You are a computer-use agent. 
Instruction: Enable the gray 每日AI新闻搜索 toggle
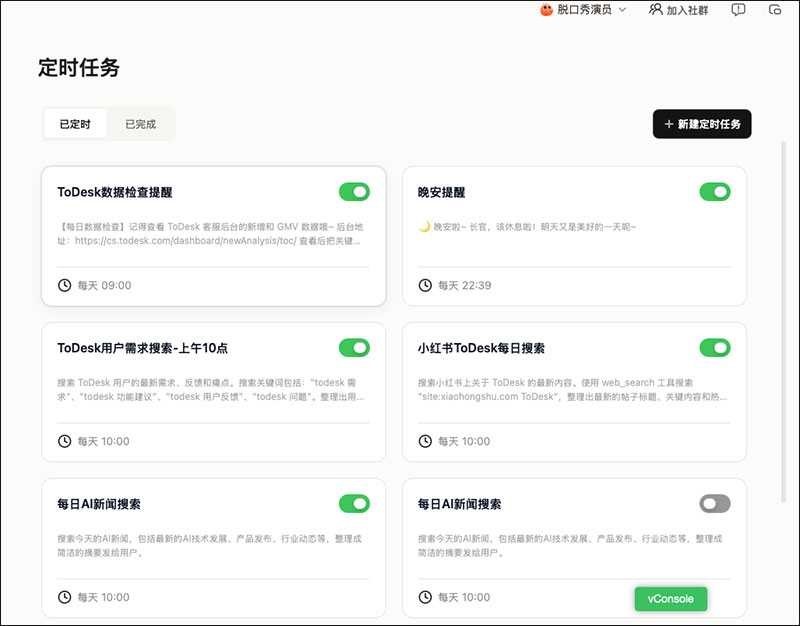715,504
